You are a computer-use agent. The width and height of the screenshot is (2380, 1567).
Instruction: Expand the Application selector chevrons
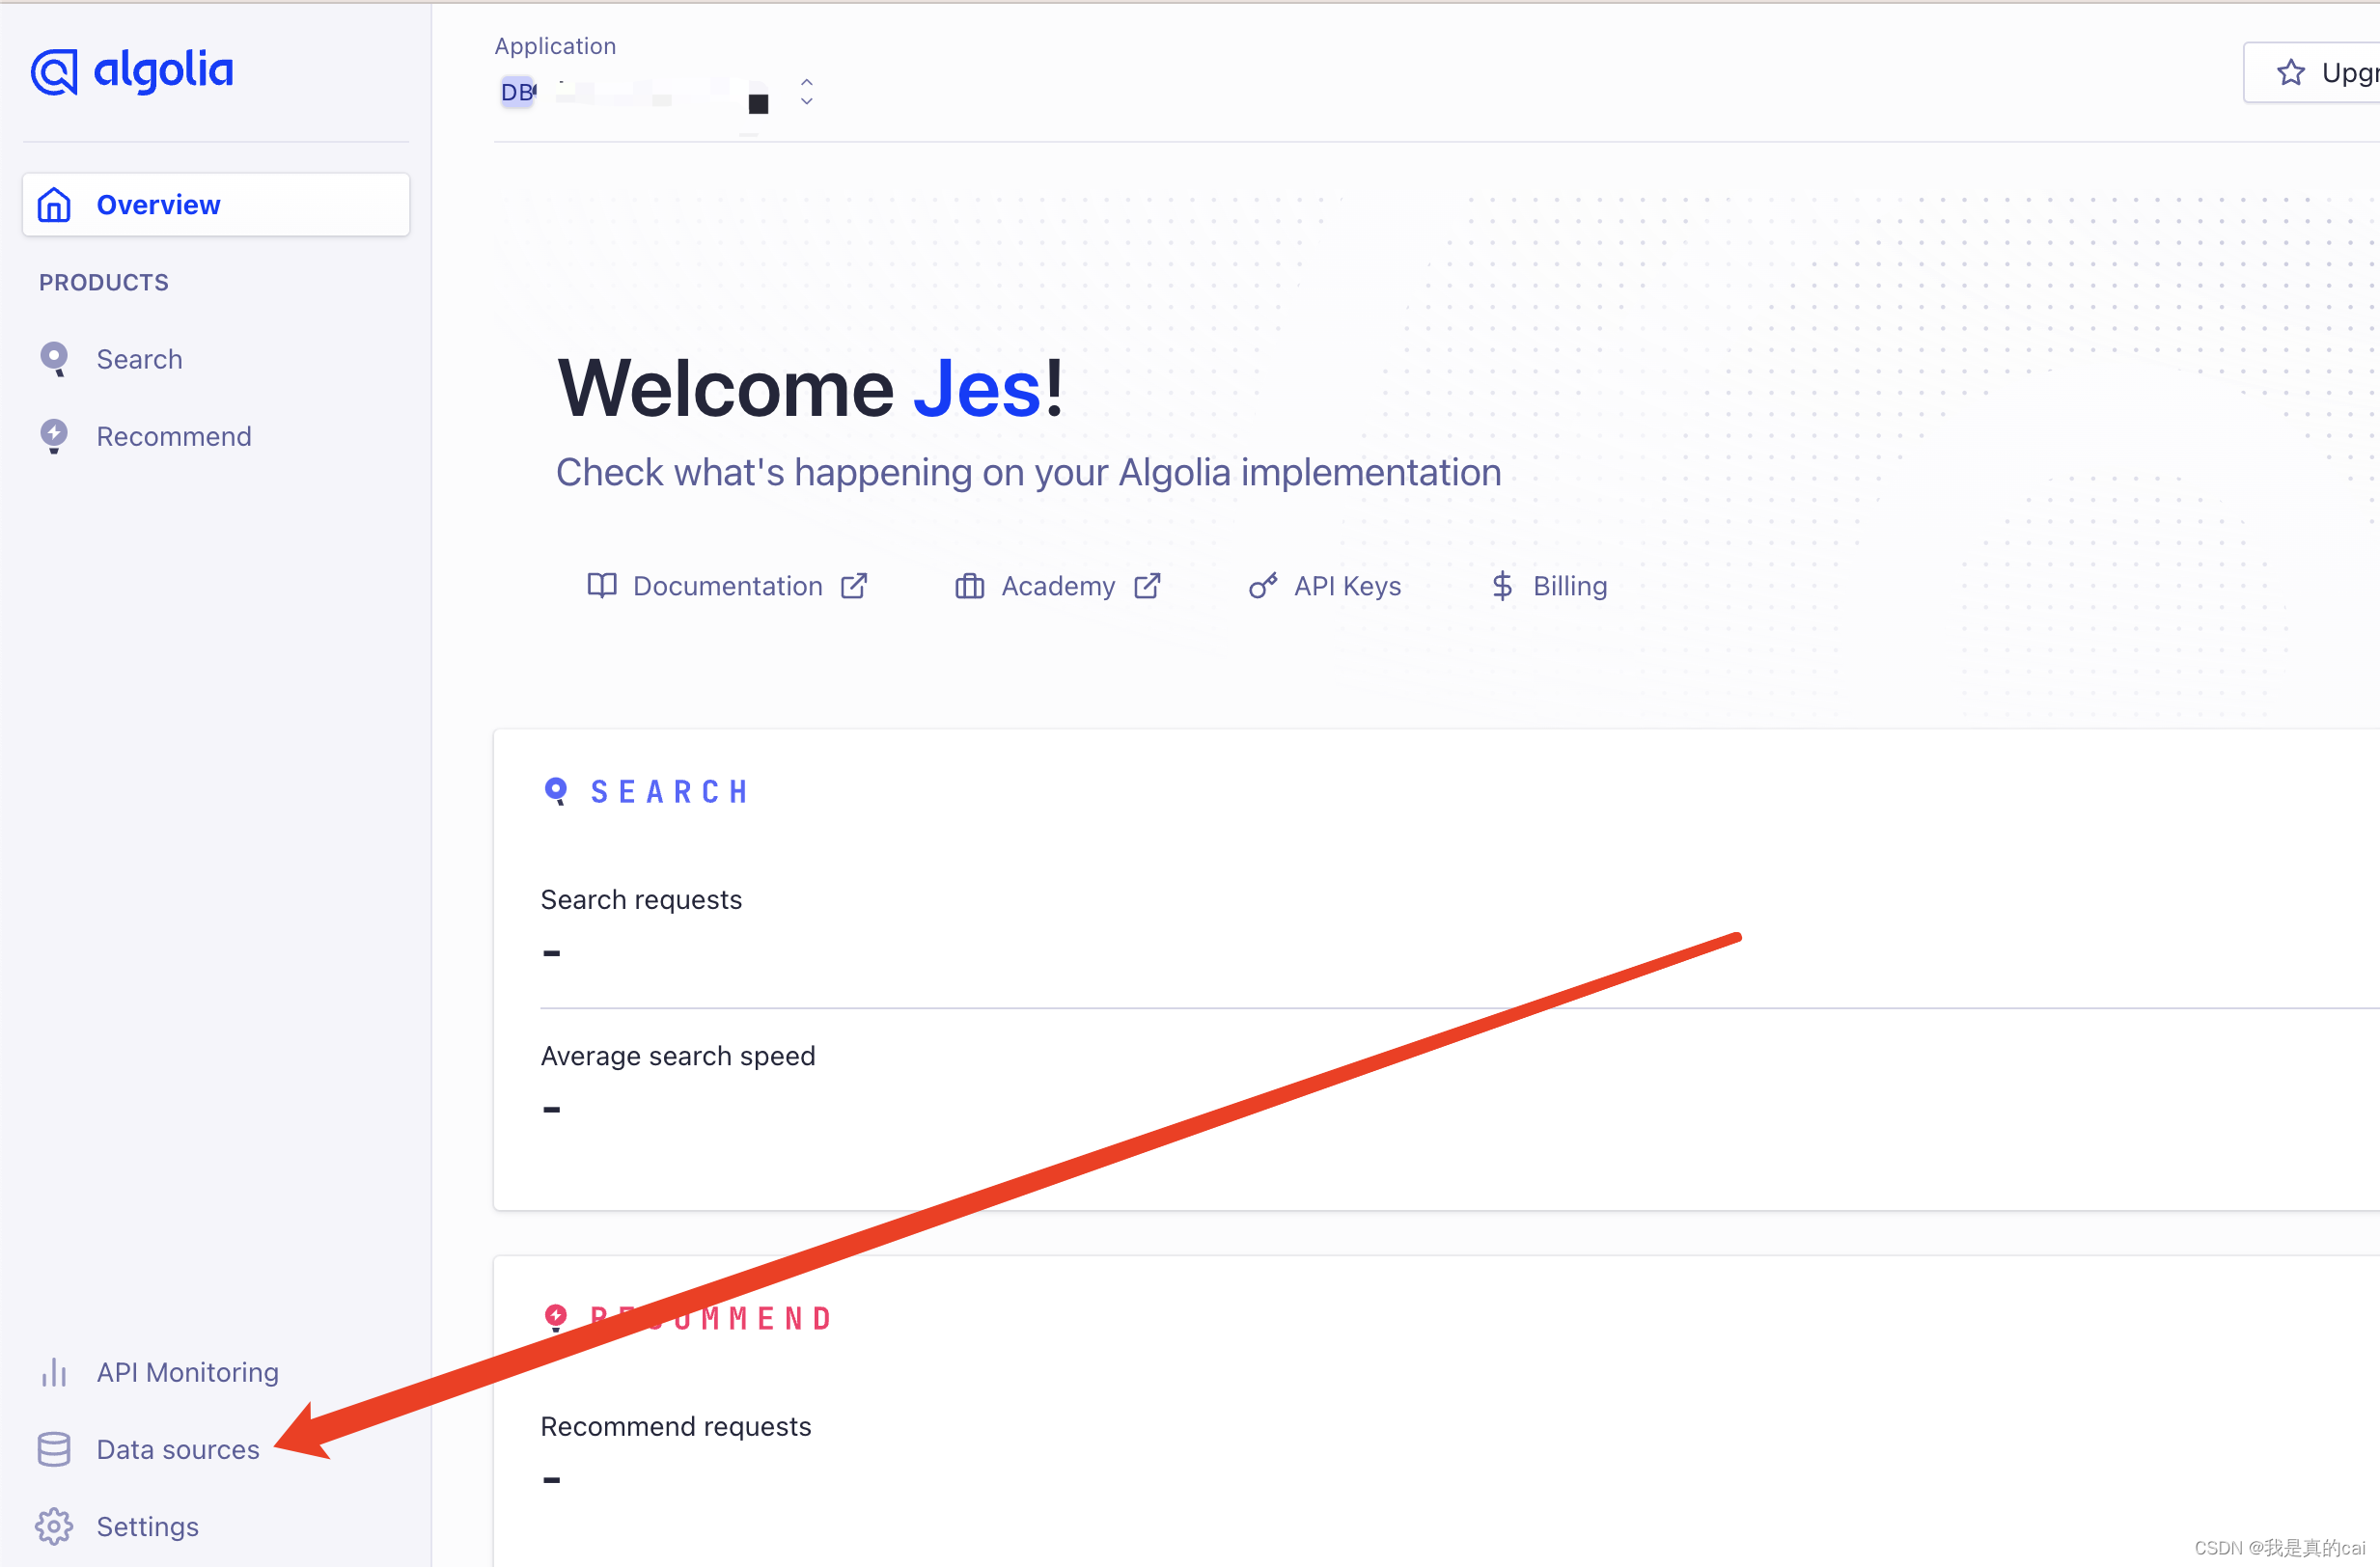click(807, 92)
